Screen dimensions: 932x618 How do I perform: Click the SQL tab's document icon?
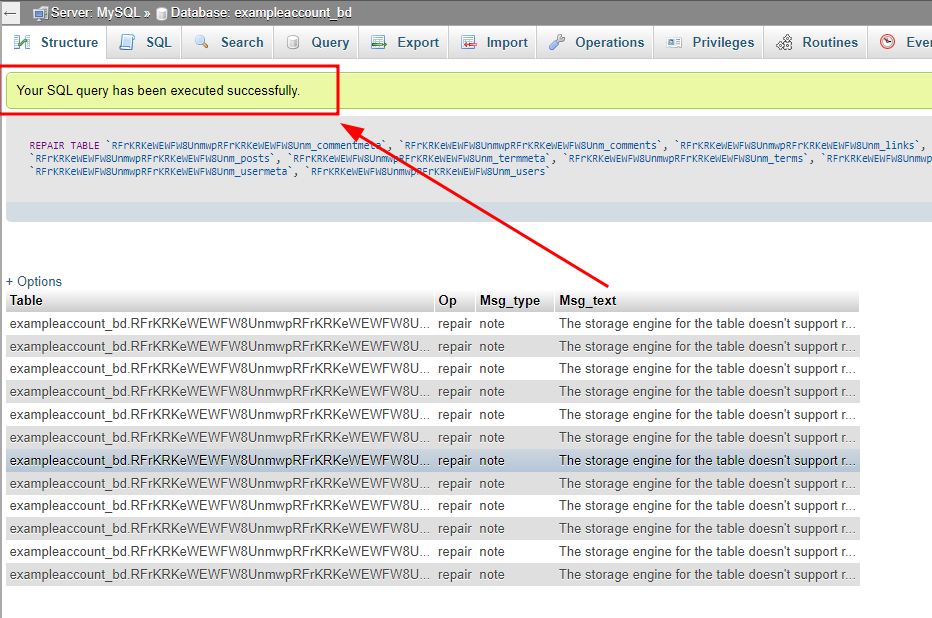point(127,42)
